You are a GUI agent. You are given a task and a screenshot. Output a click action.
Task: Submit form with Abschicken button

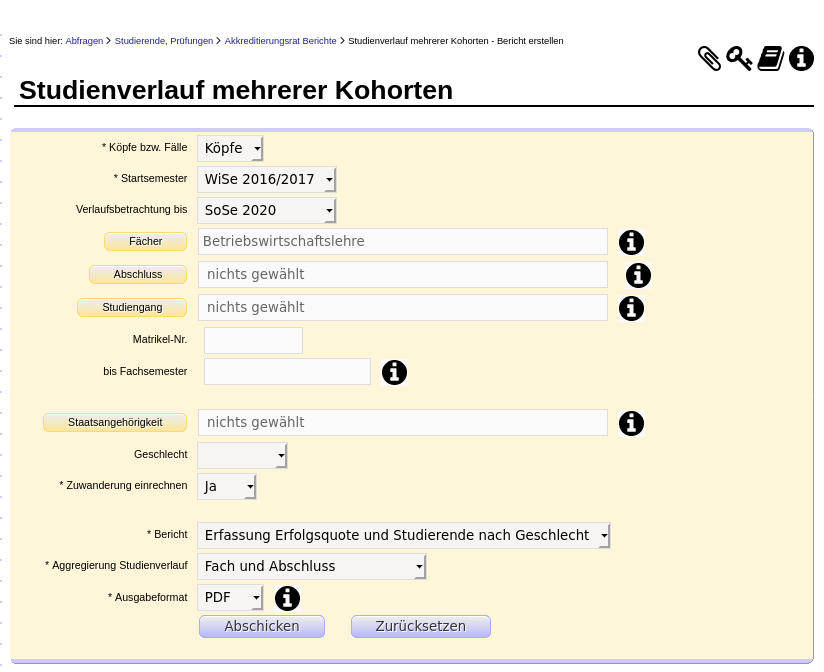(262, 627)
